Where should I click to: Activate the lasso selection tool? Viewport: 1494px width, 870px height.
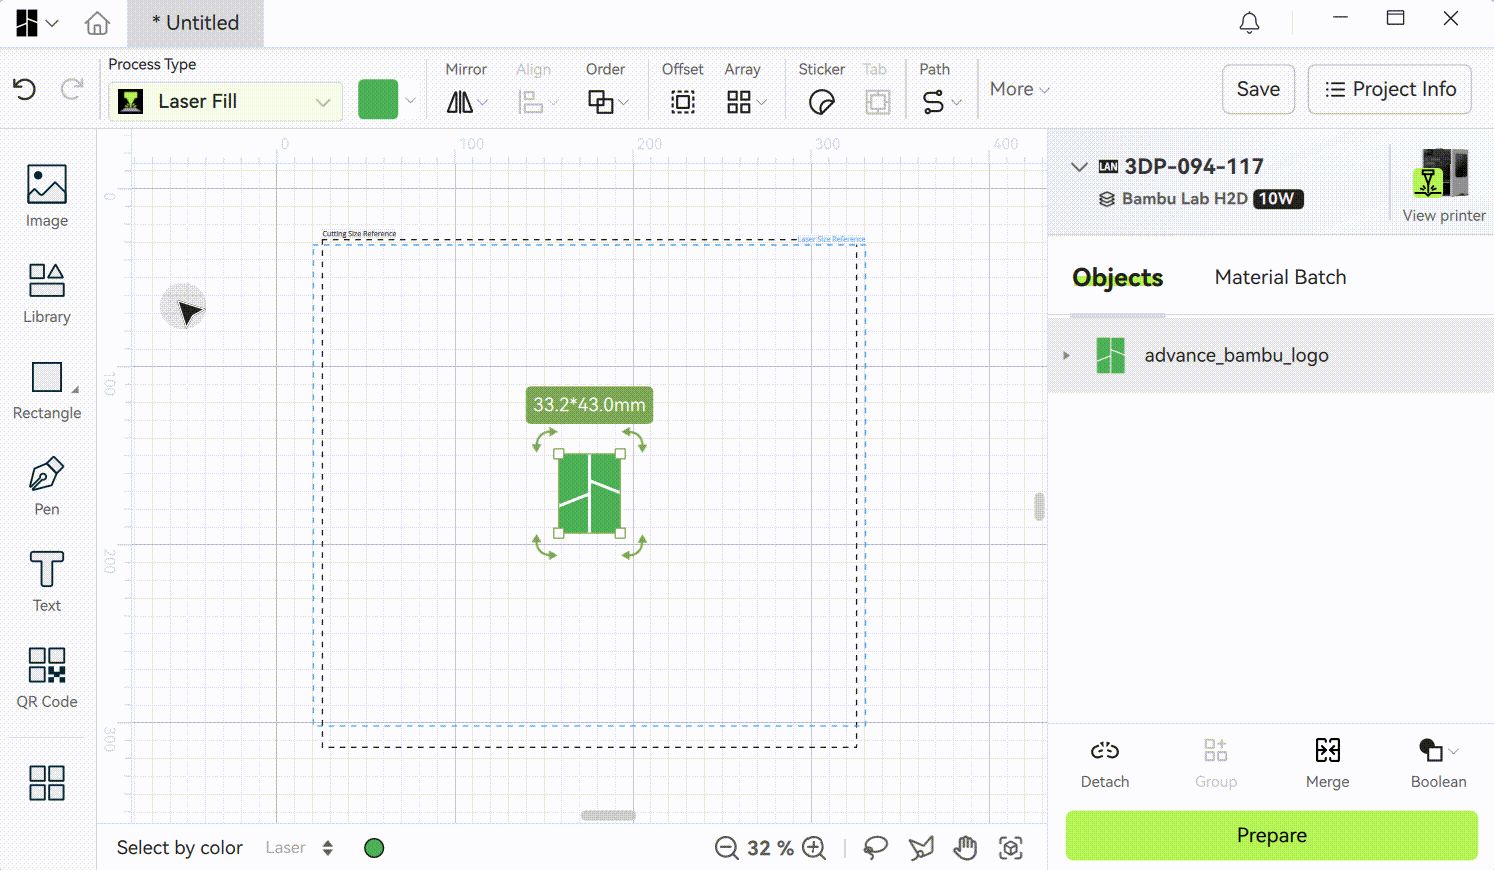click(x=875, y=848)
